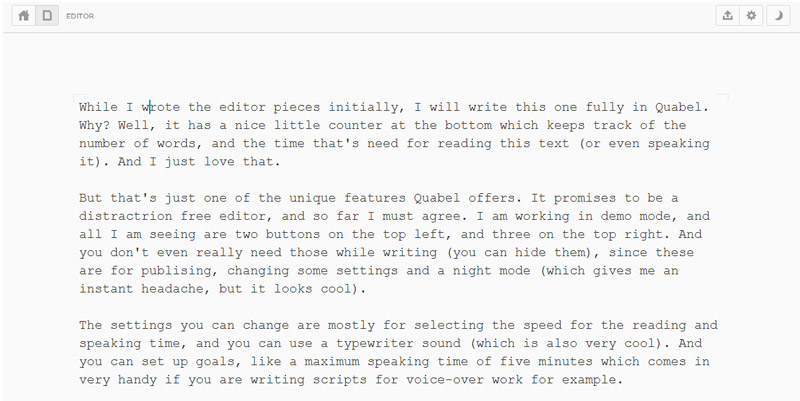Image resolution: width=800 pixels, height=401 pixels.
Task: Go to the home screen icon
Action: [x=24, y=16]
